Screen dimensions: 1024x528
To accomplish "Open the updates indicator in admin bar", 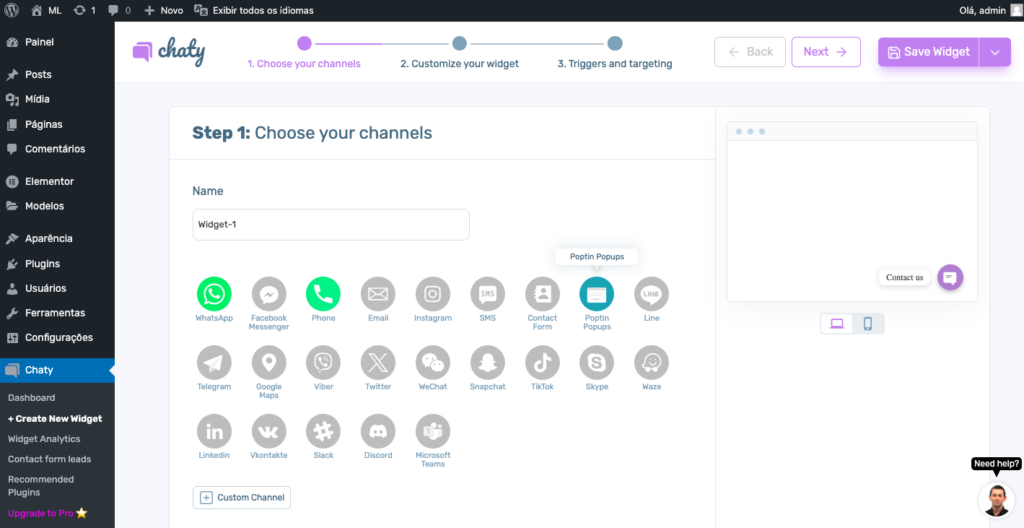I will point(84,10).
